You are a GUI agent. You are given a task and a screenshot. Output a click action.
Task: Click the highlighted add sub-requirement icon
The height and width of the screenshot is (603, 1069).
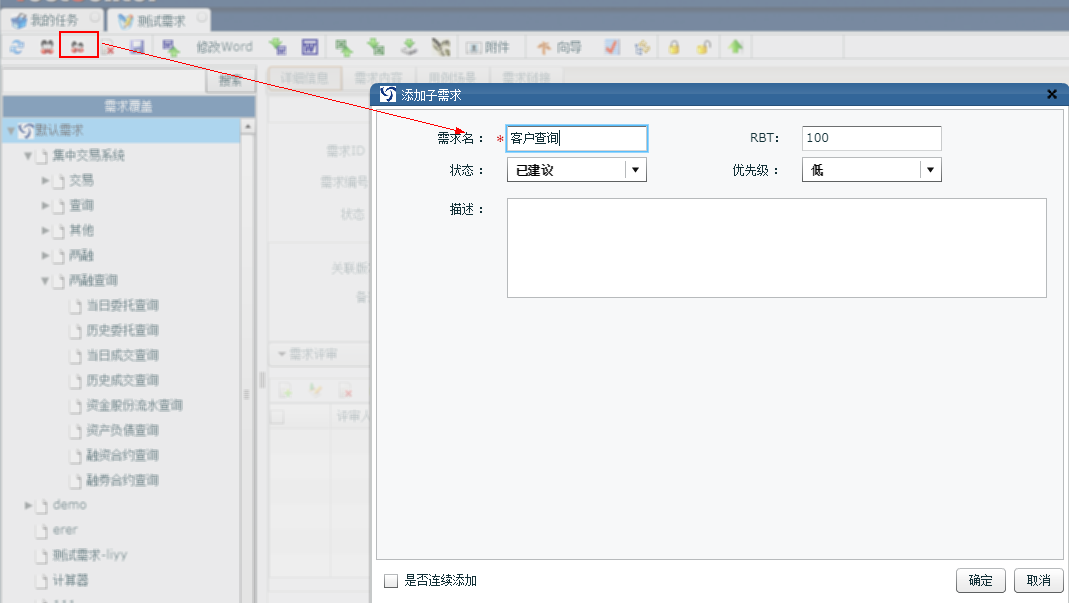point(78,47)
